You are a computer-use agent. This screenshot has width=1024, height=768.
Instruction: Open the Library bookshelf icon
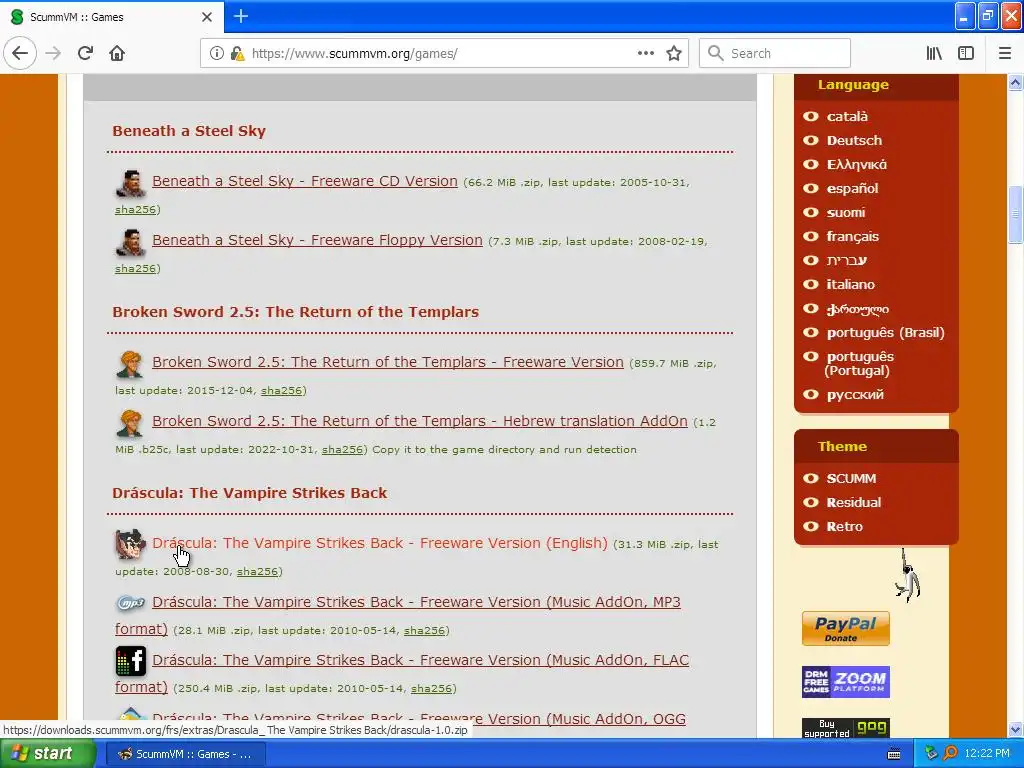(934, 53)
